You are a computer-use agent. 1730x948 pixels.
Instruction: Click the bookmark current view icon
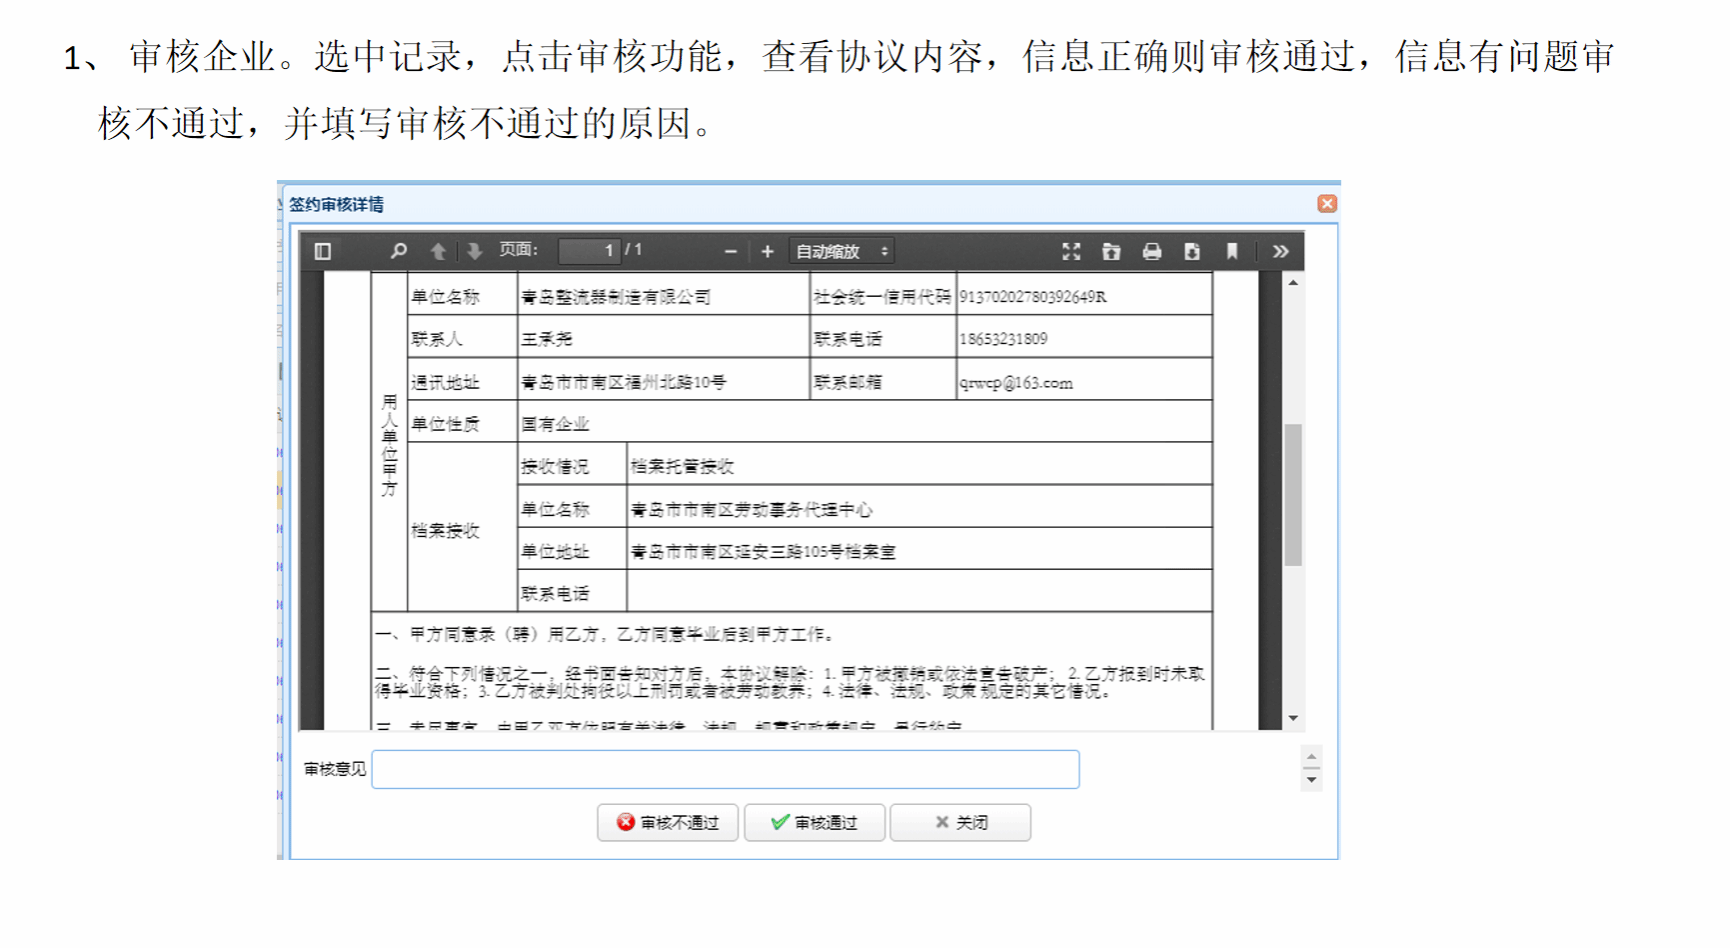[1232, 252]
